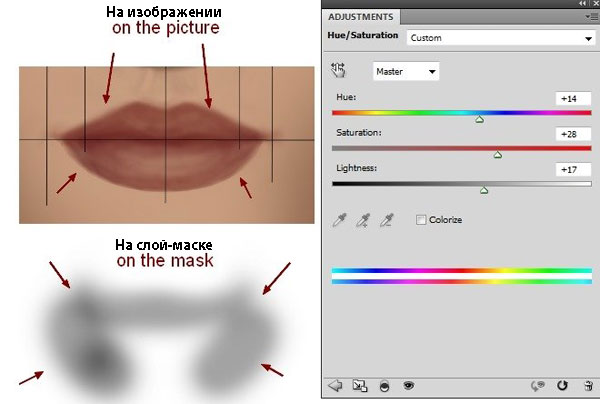
Task: Click the Saturation slider handle
Action: coord(497,155)
